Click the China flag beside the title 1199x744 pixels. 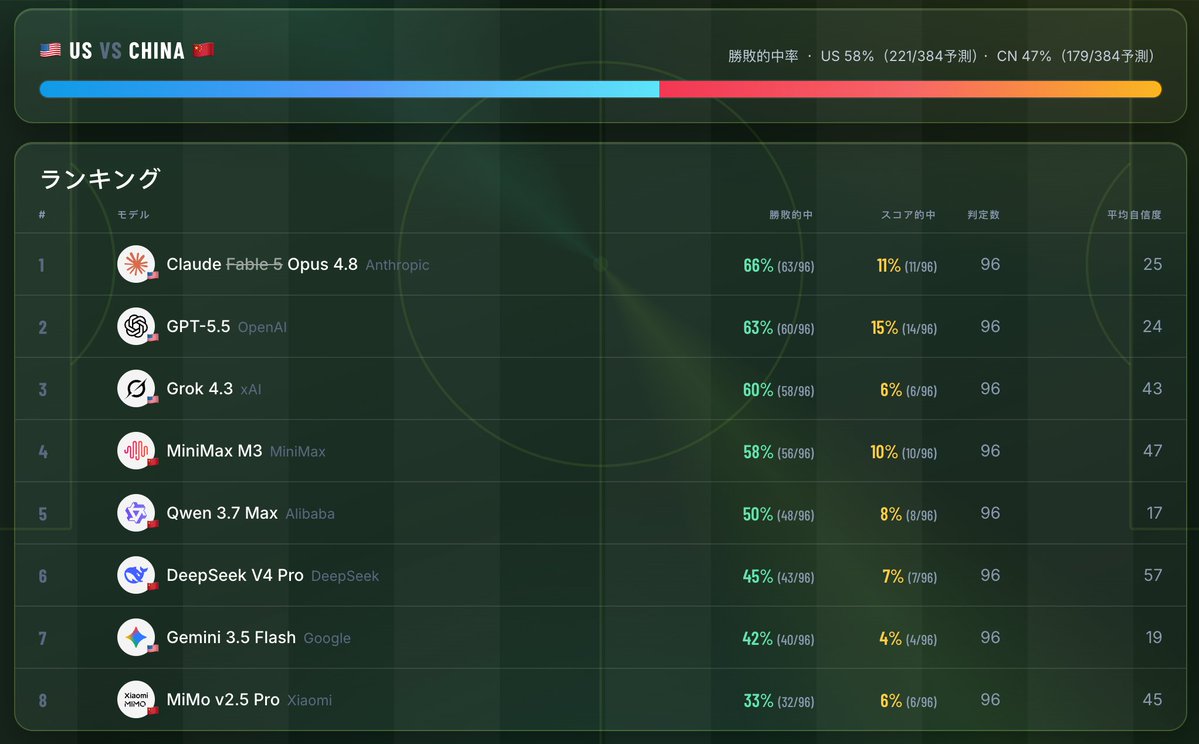(203, 50)
